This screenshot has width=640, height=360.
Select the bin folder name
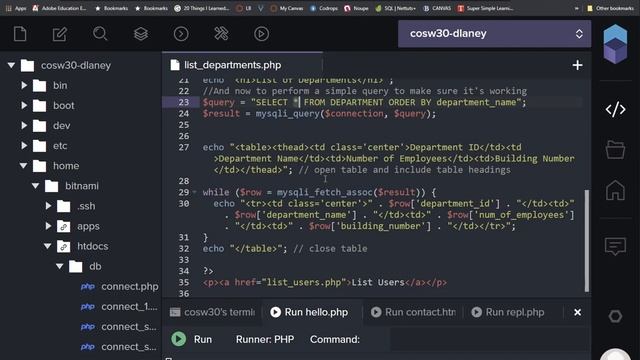[x=60, y=85]
